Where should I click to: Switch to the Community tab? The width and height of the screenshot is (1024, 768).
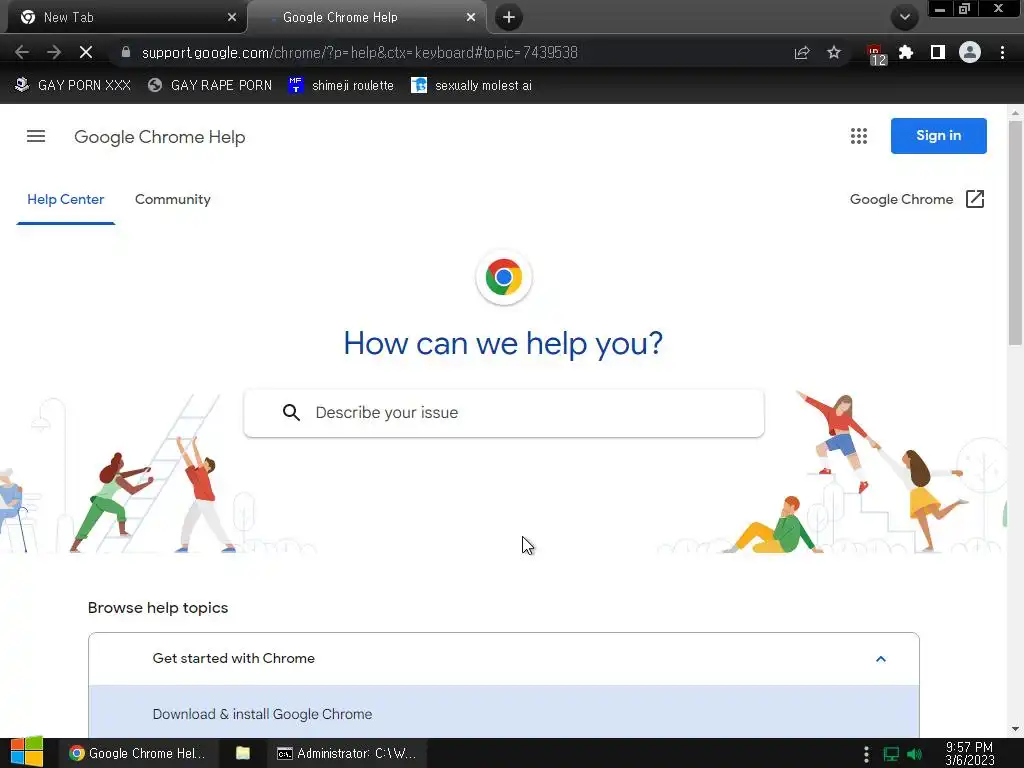pyautogui.click(x=172, y=199)
